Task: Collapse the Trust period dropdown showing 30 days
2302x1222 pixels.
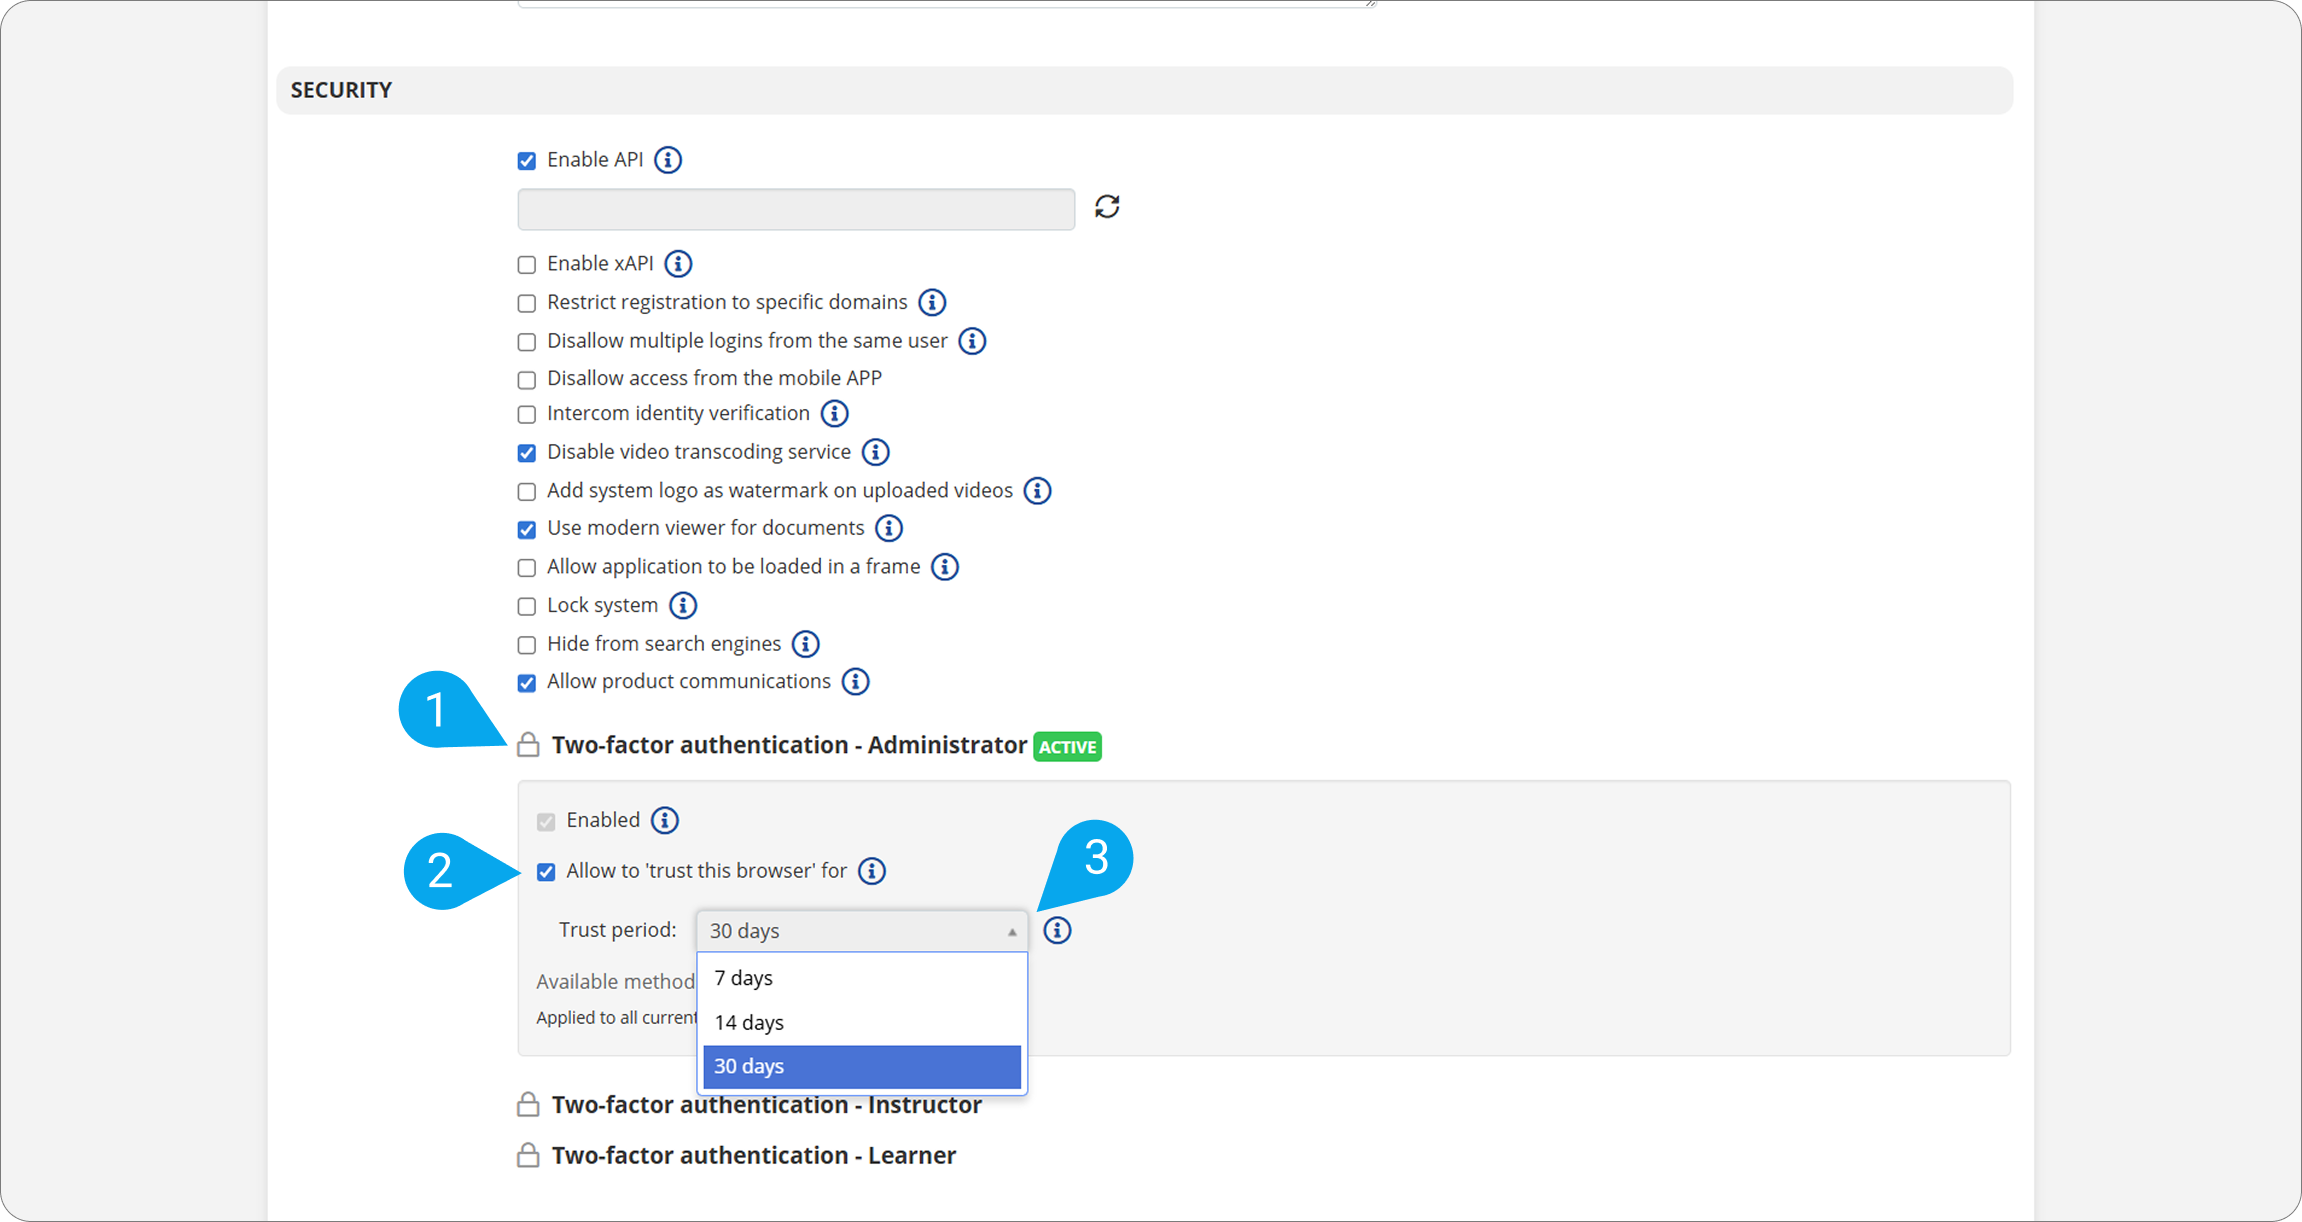Action: [861, 931]
